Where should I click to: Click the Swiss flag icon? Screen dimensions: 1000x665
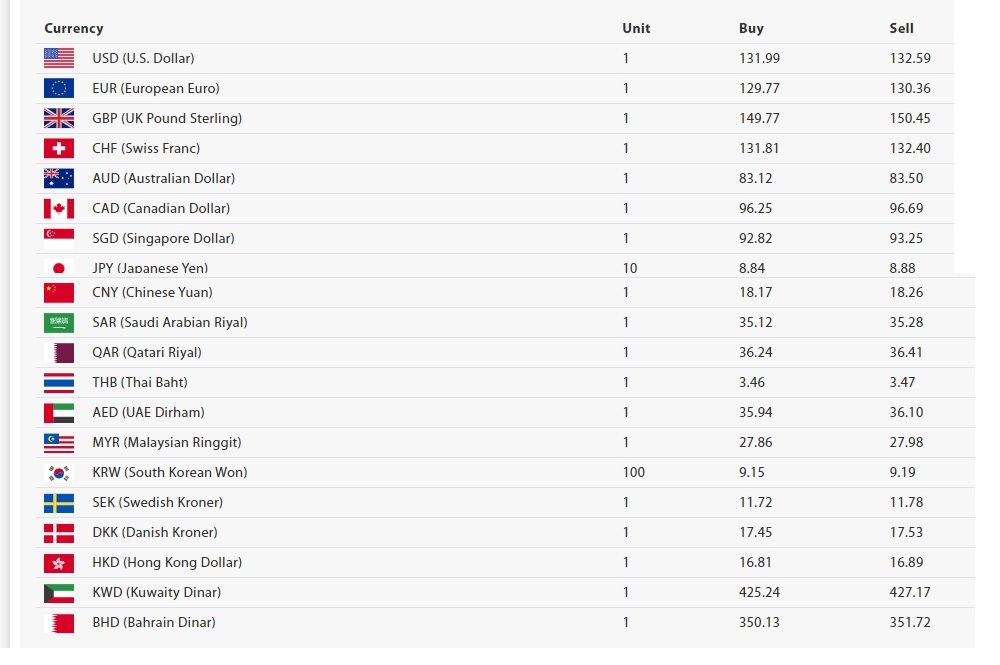59,148
